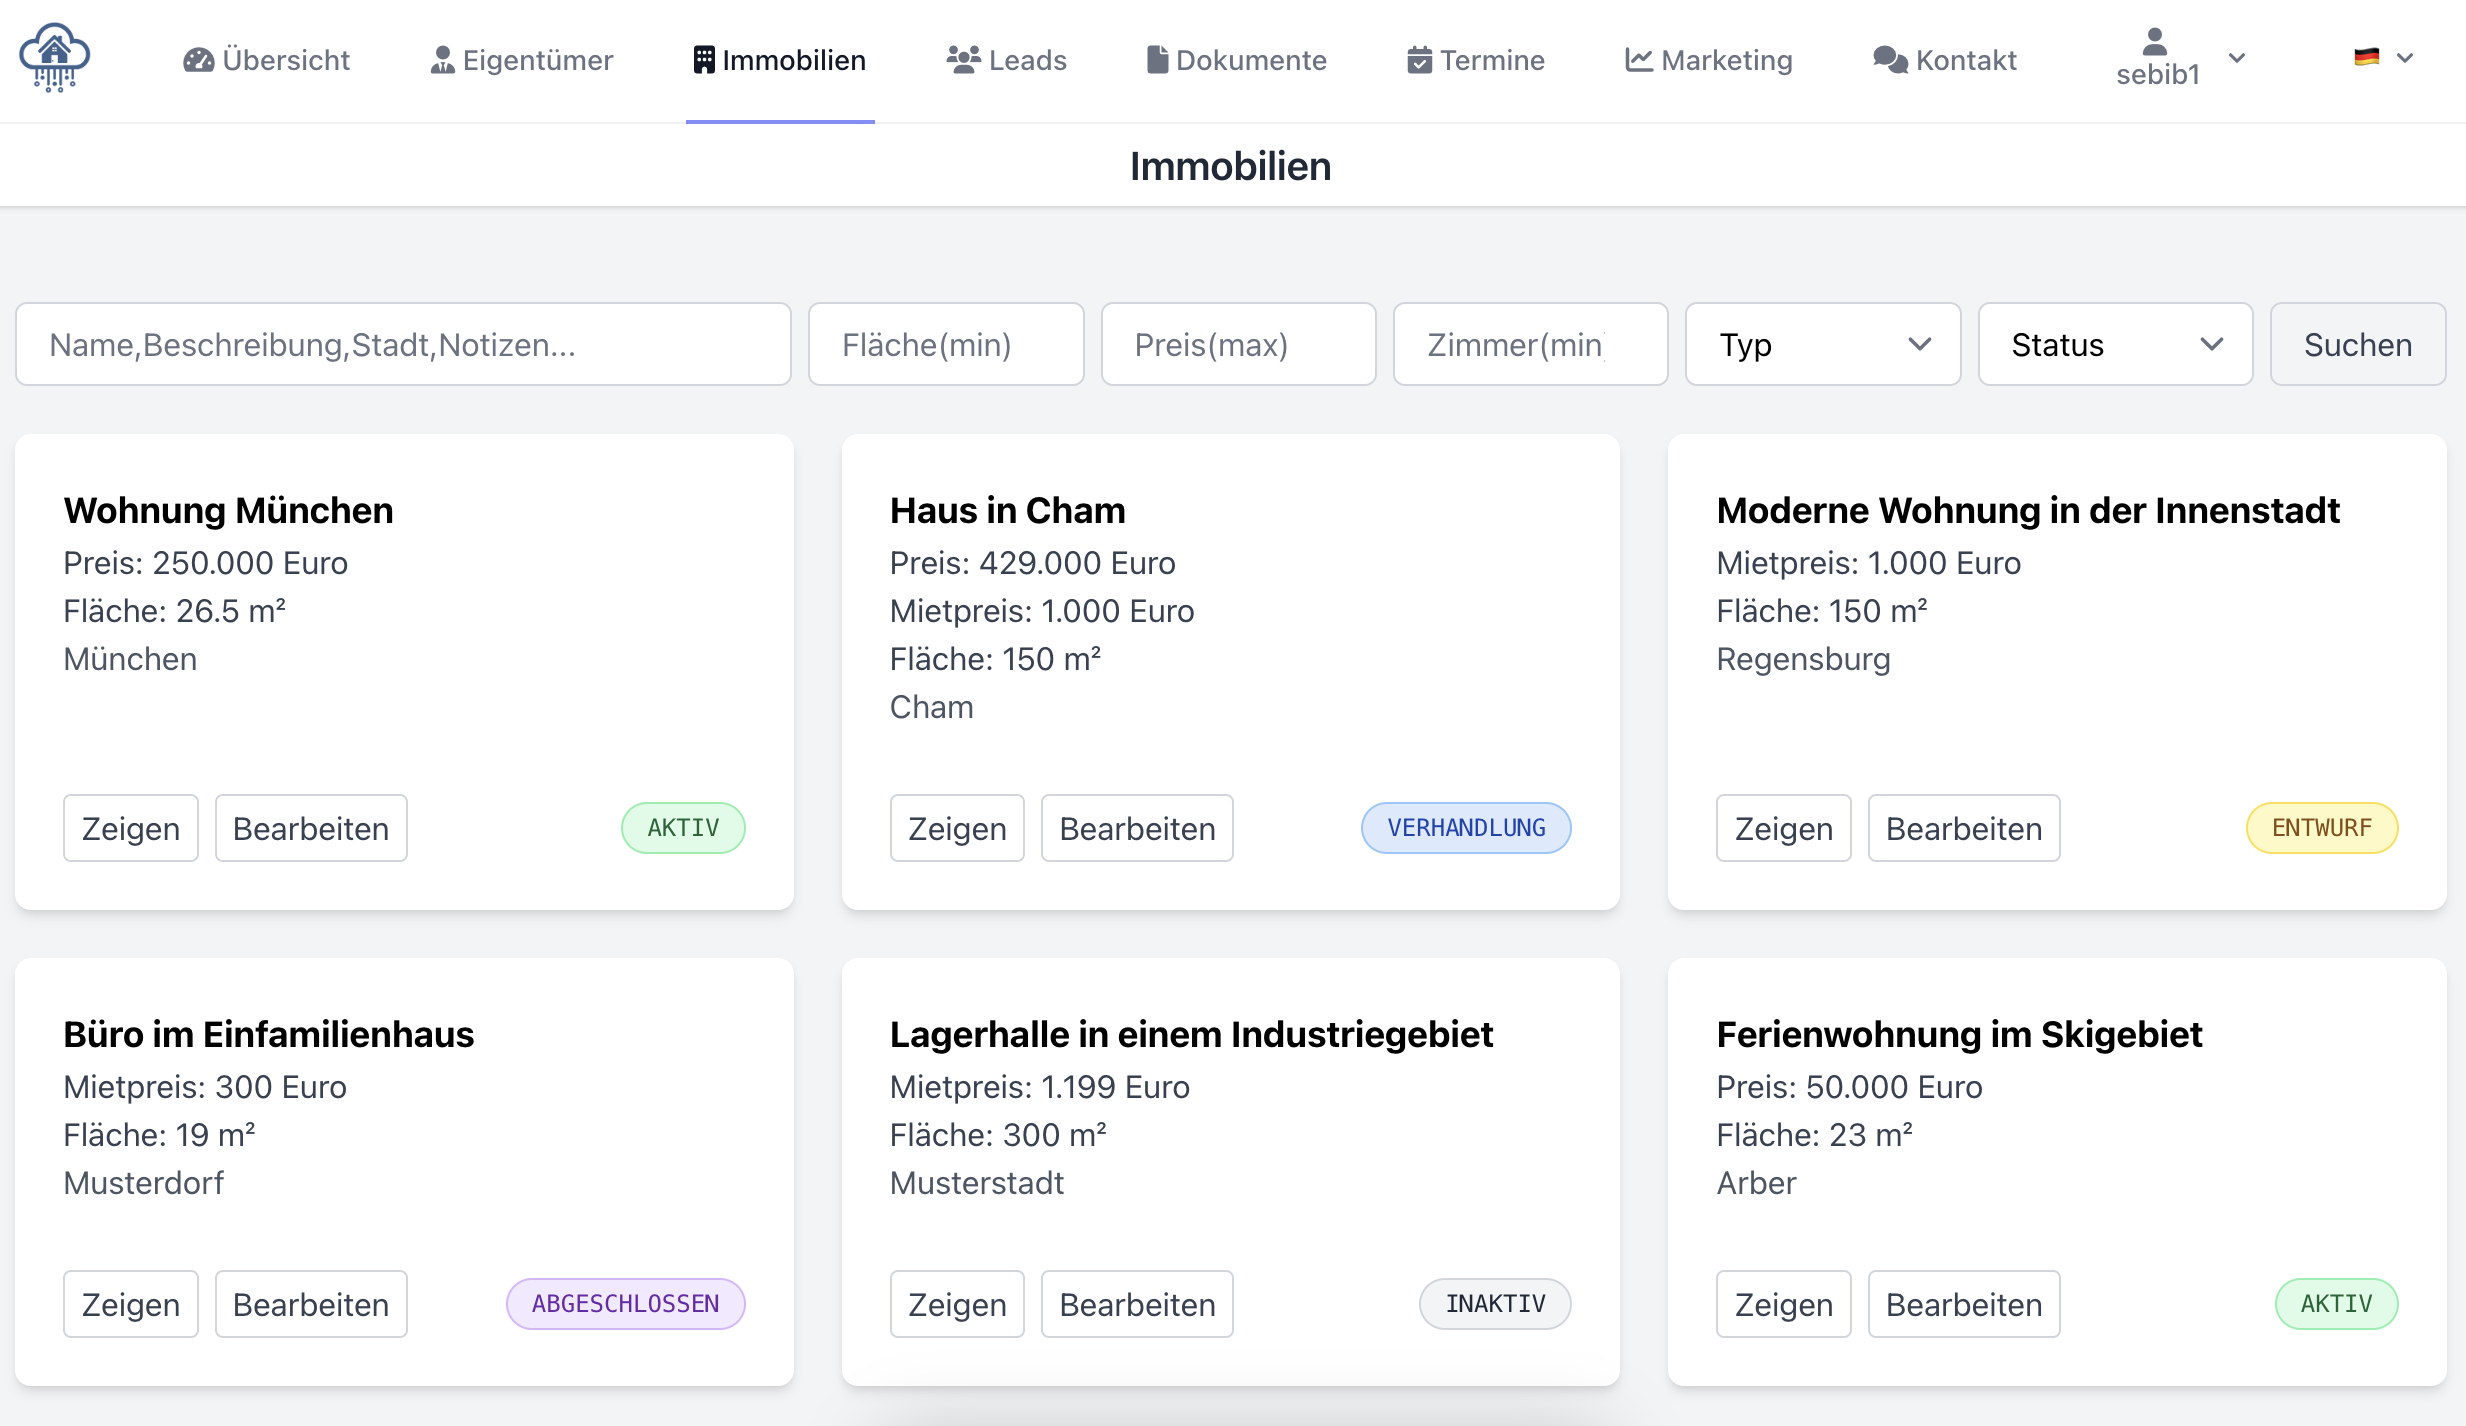Open the Übersicht menu item
This screenshot has width=2466, height=1426.
266,60
